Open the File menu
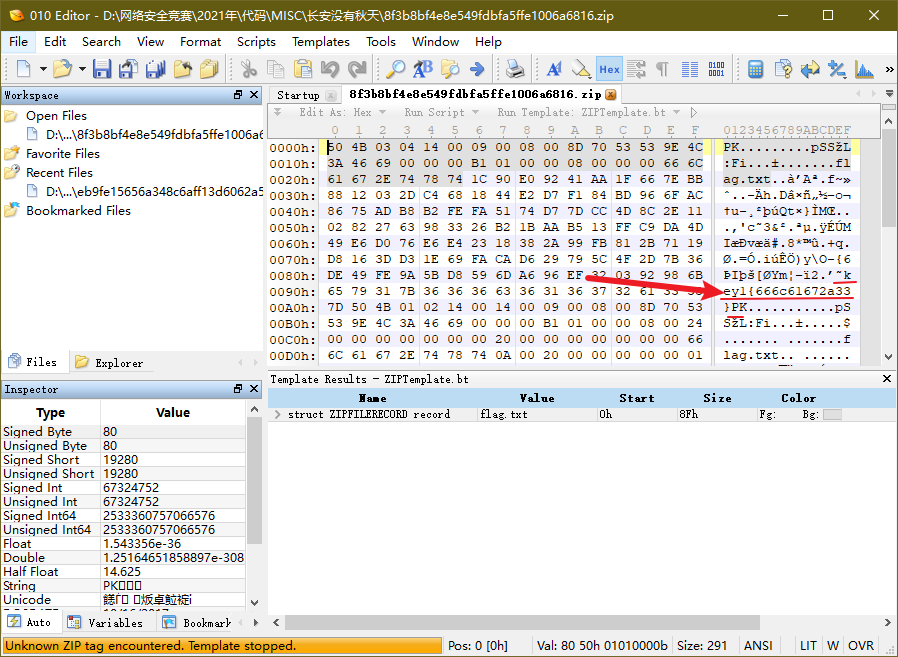Screen dimensions: 898x657 pyautogui.click(x=18, y=42)
